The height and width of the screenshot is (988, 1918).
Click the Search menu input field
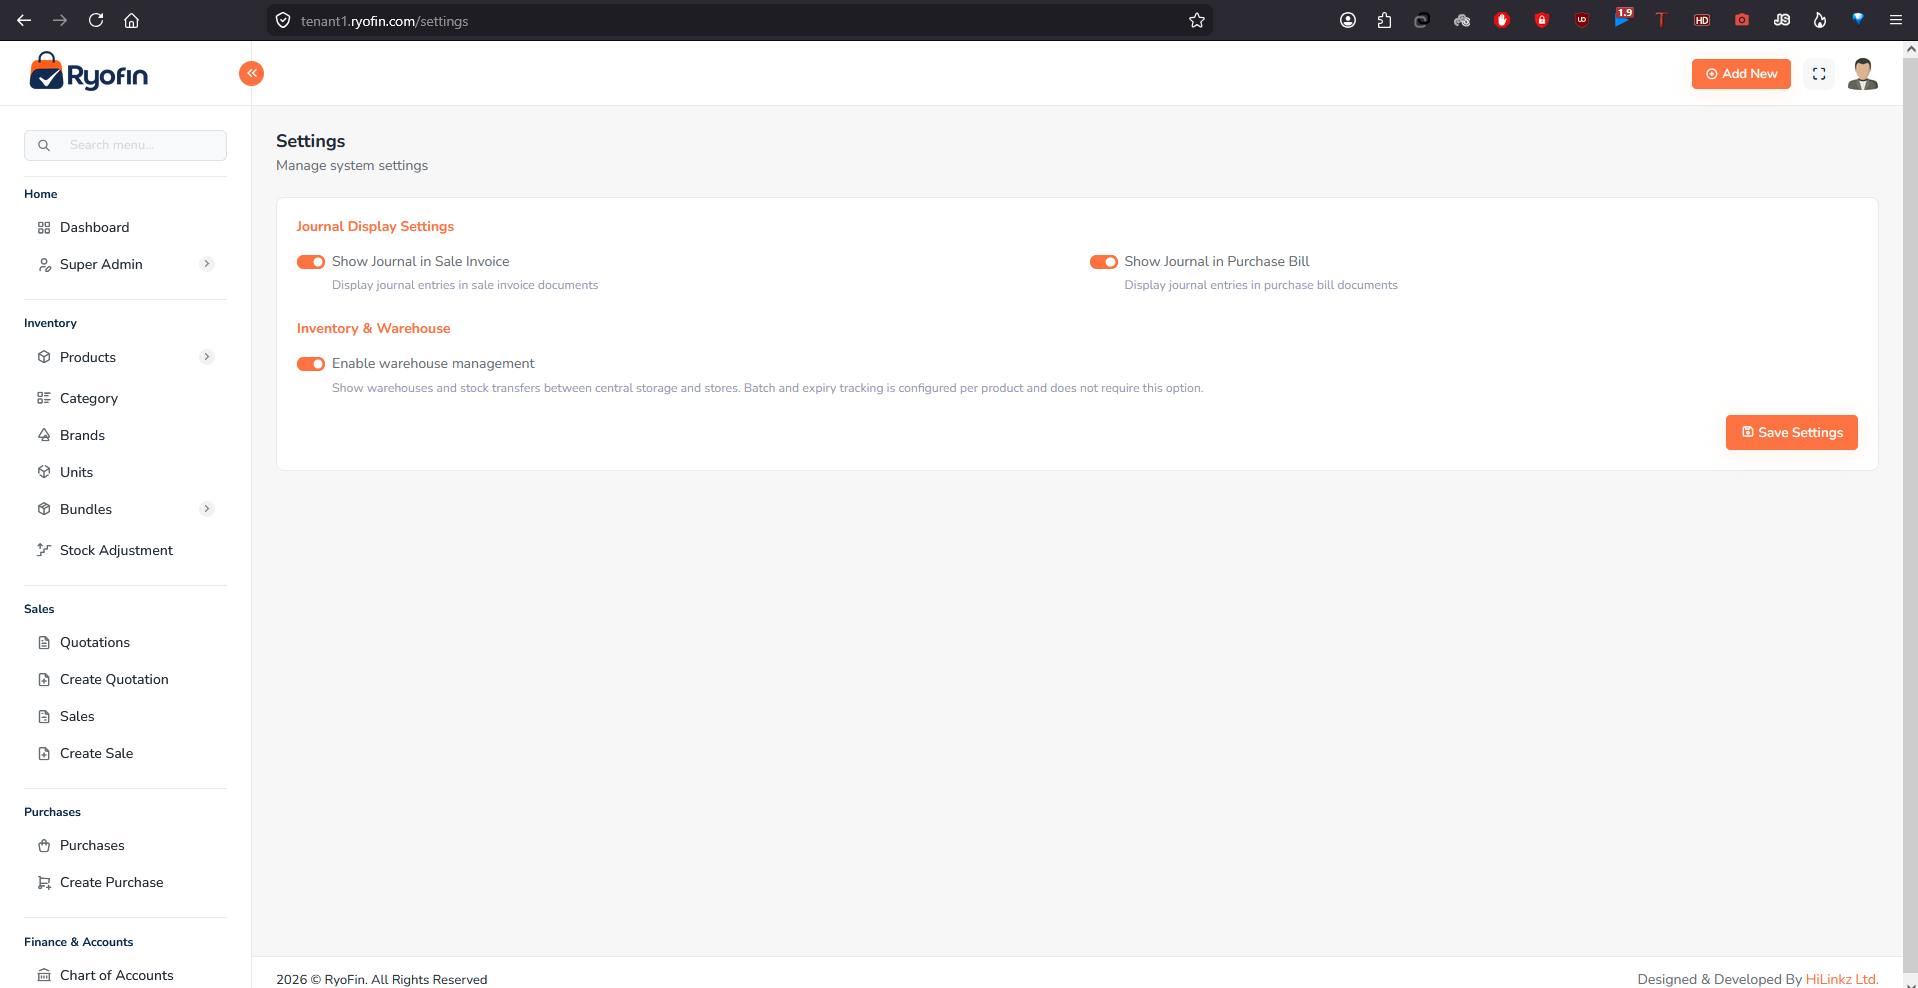click(125, 145)
